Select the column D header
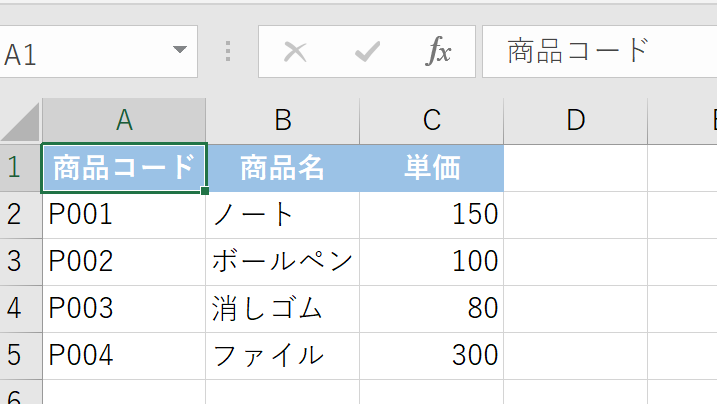The height and width of the screenshot is (404, 717). (576, 121)
